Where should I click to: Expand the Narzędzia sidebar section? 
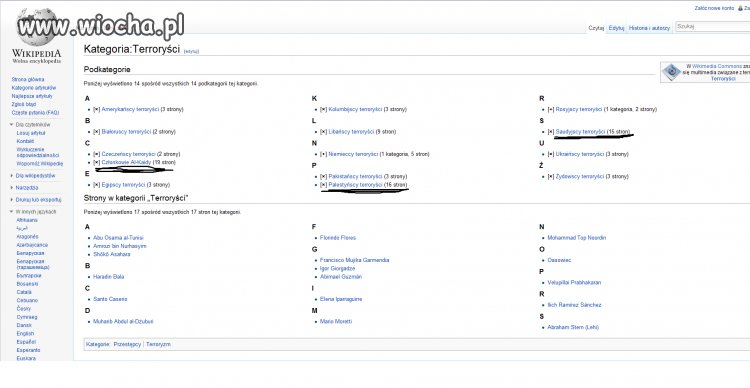11,188
